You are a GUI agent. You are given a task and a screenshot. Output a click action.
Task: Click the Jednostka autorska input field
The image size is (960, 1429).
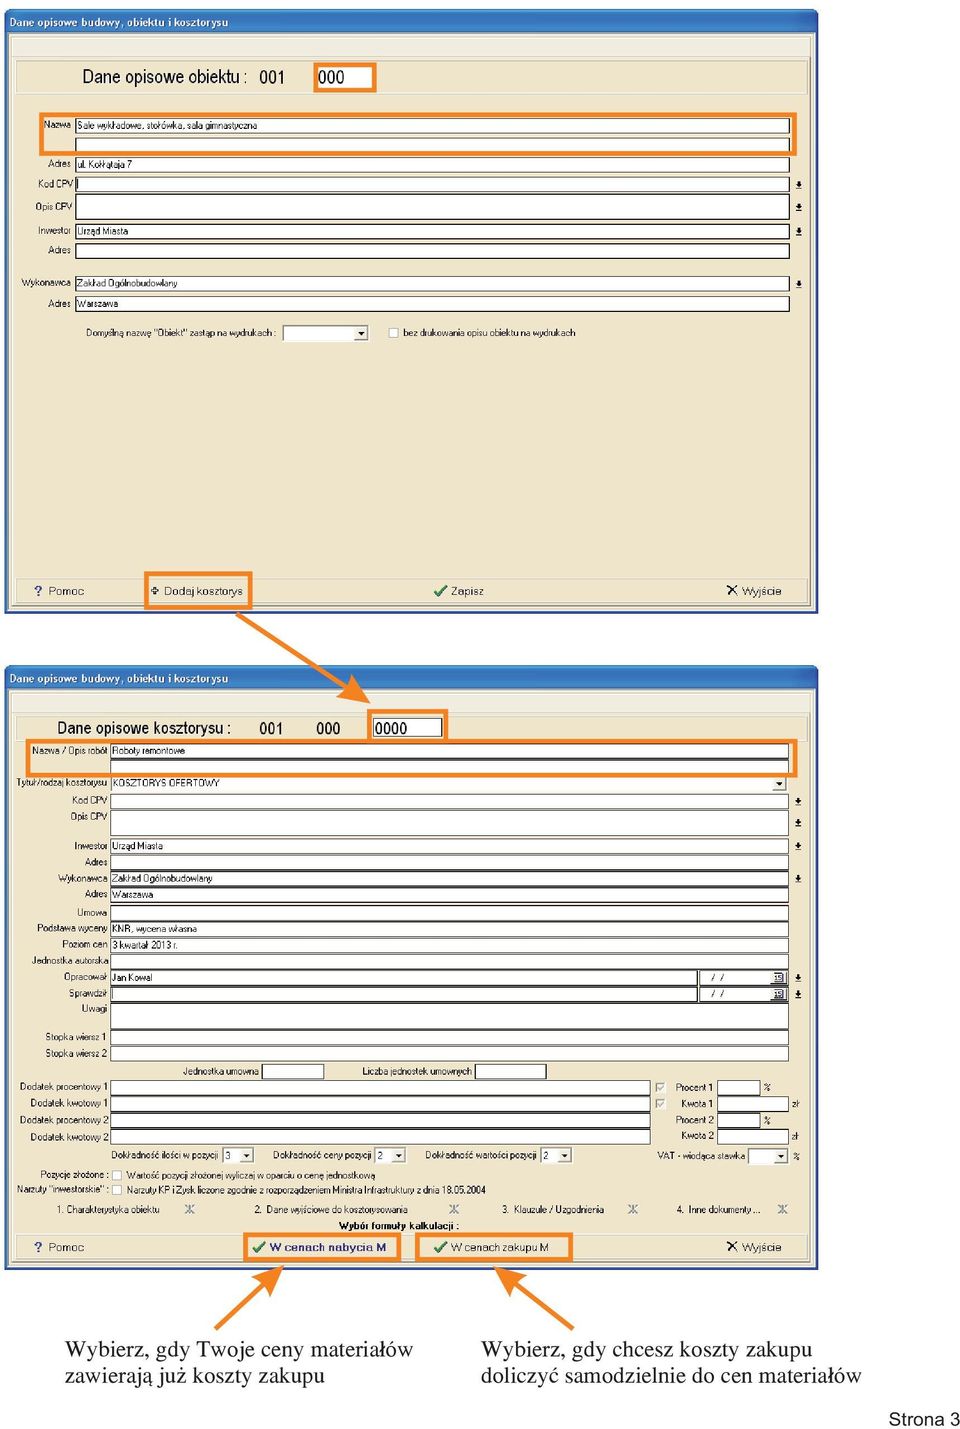tap(449, 961)
